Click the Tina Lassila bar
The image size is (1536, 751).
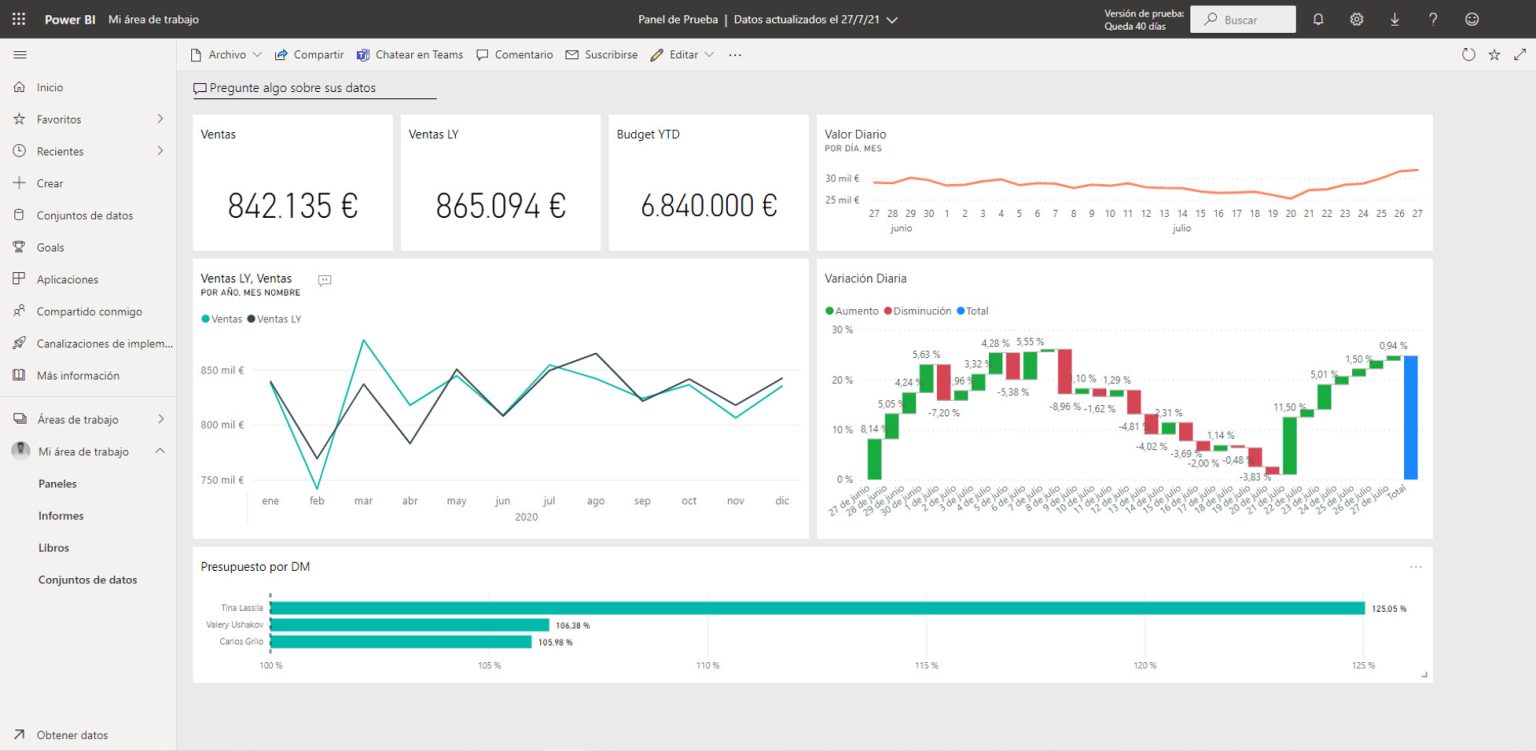(817, 608)
